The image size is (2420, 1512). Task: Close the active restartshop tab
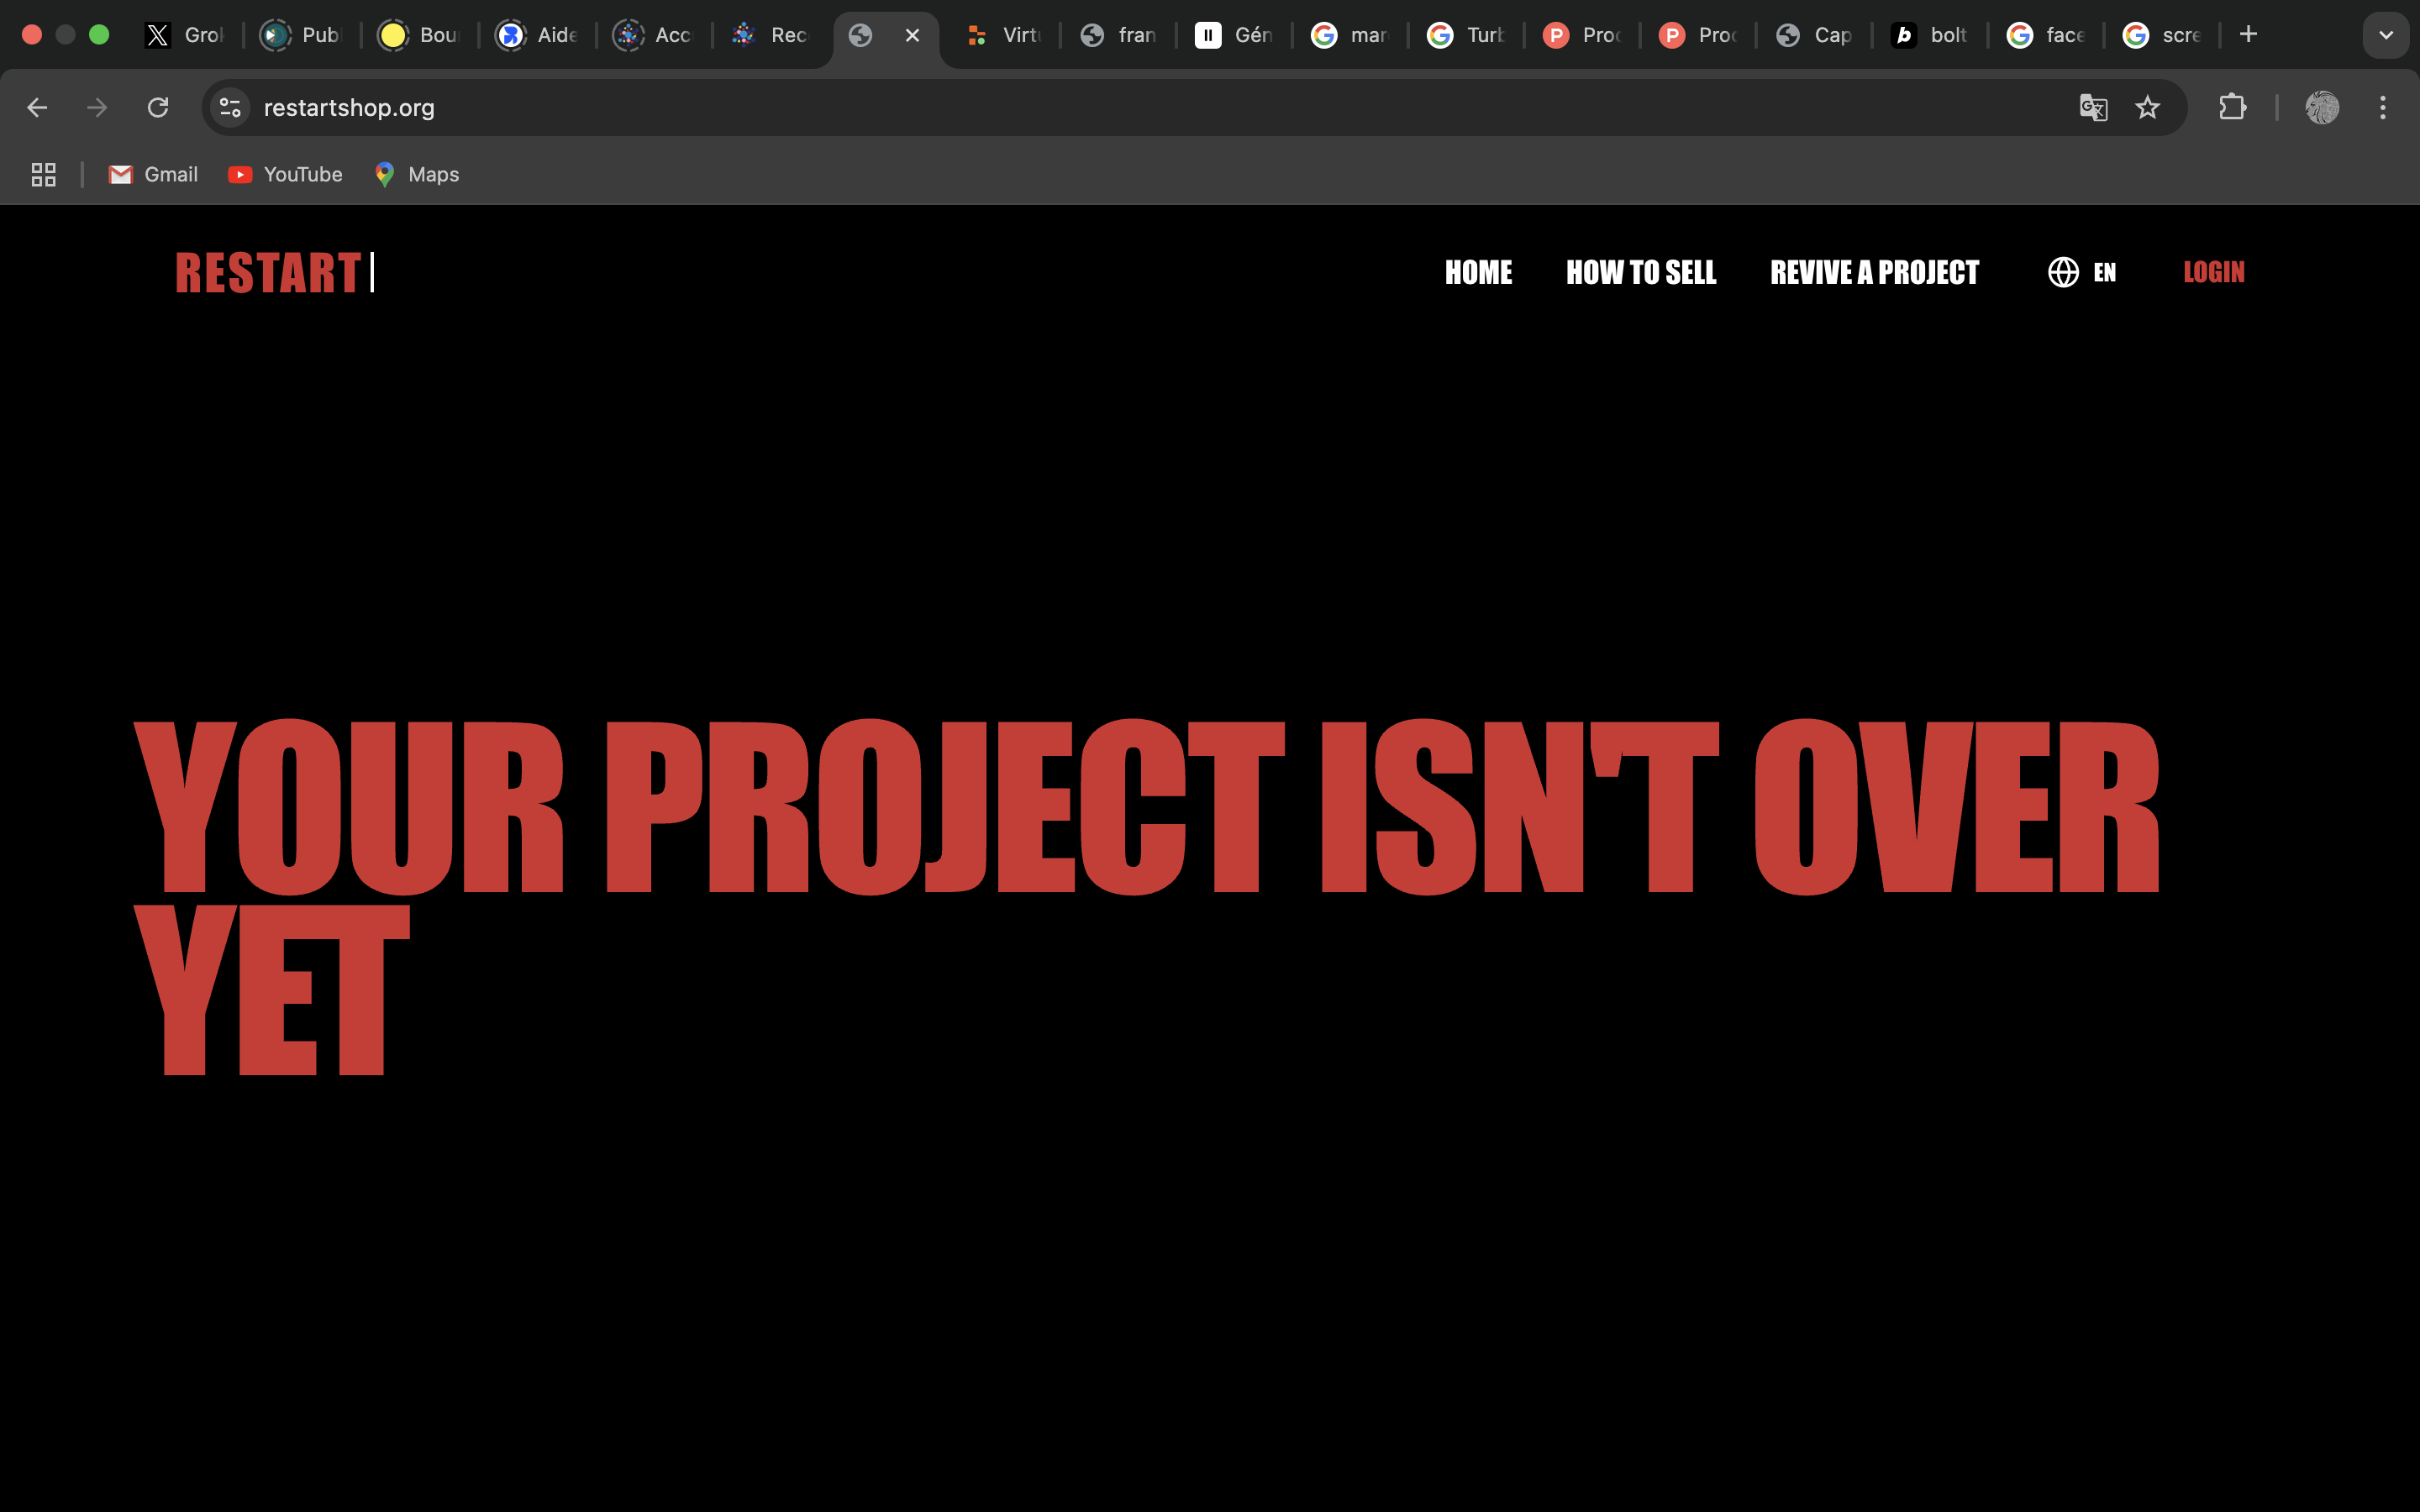912,35
